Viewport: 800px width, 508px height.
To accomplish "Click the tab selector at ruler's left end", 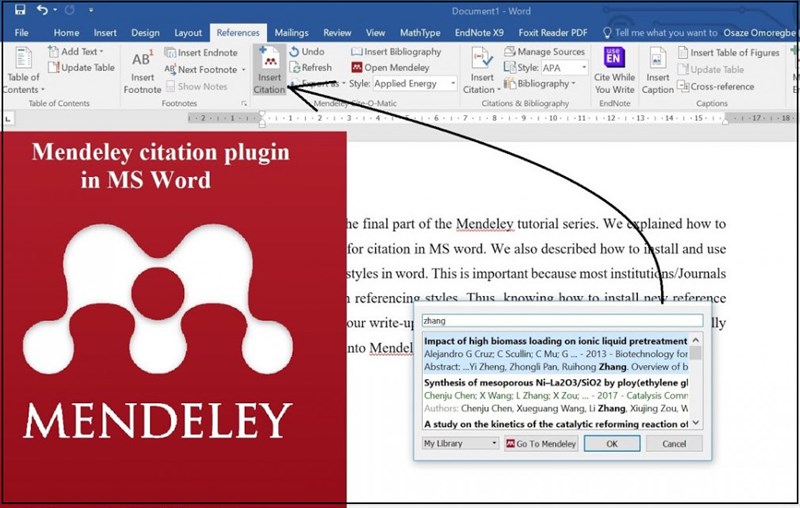I will tap(8, 119).
